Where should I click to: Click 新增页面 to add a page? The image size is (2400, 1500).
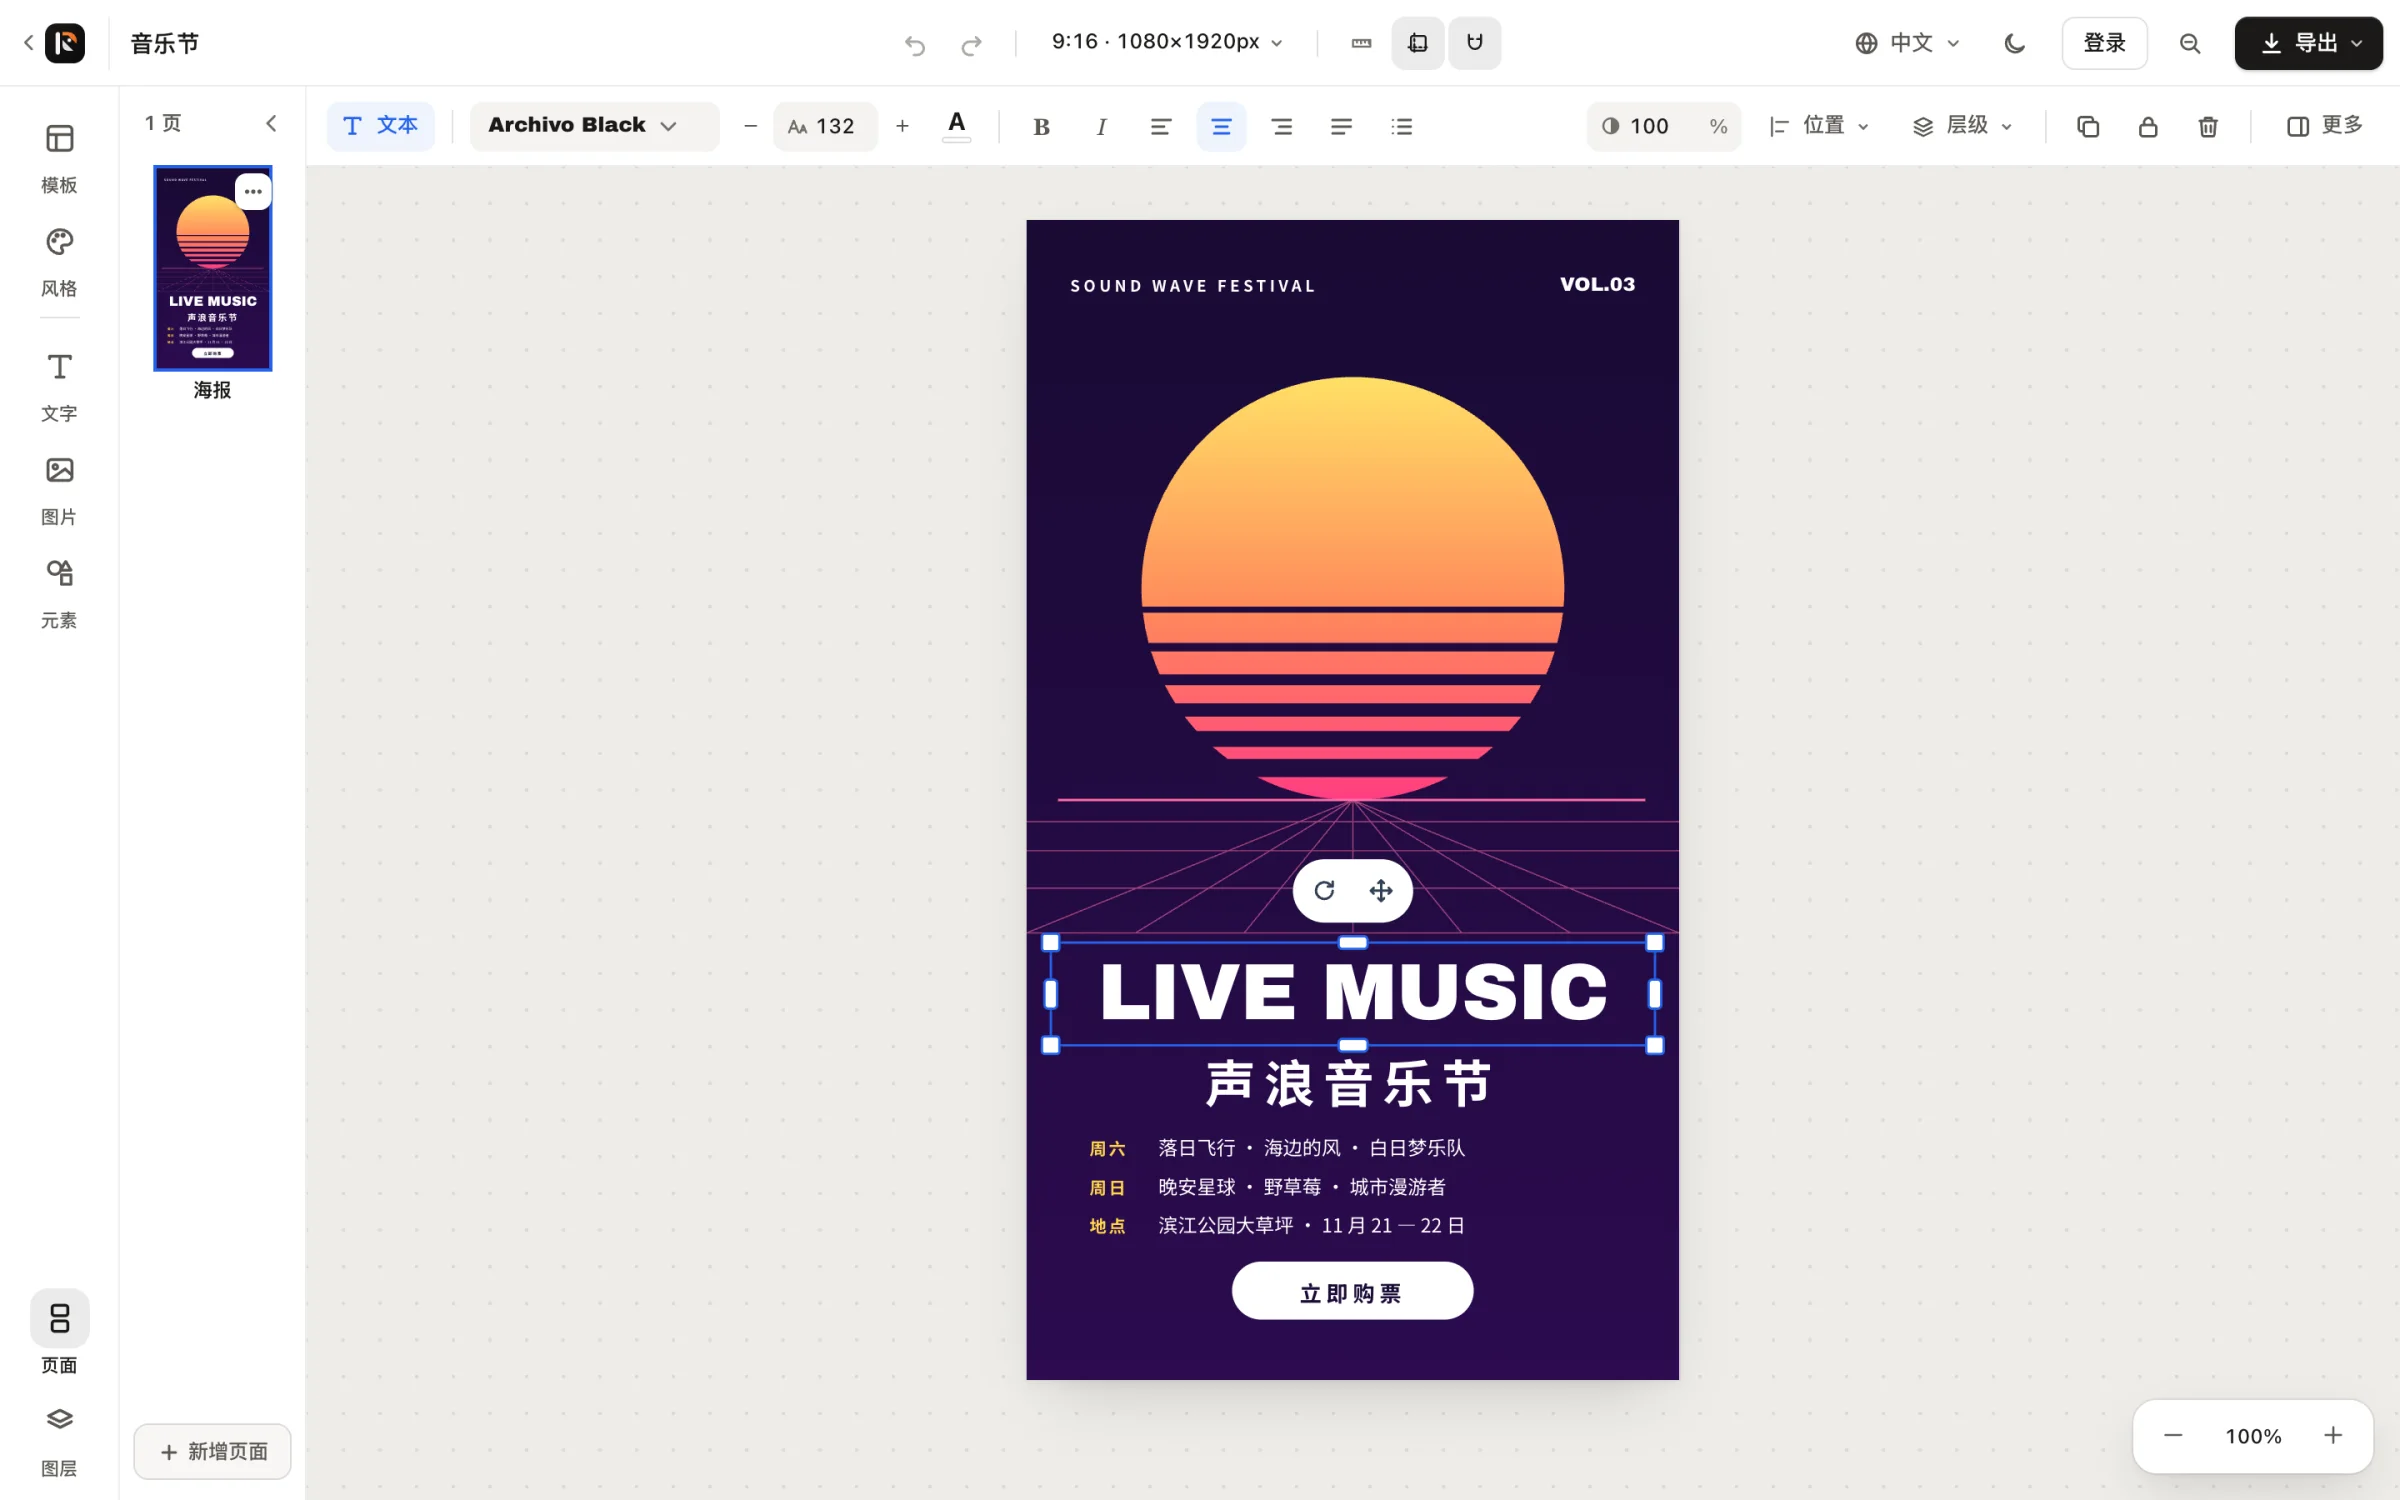click(x=212, y=1451)
